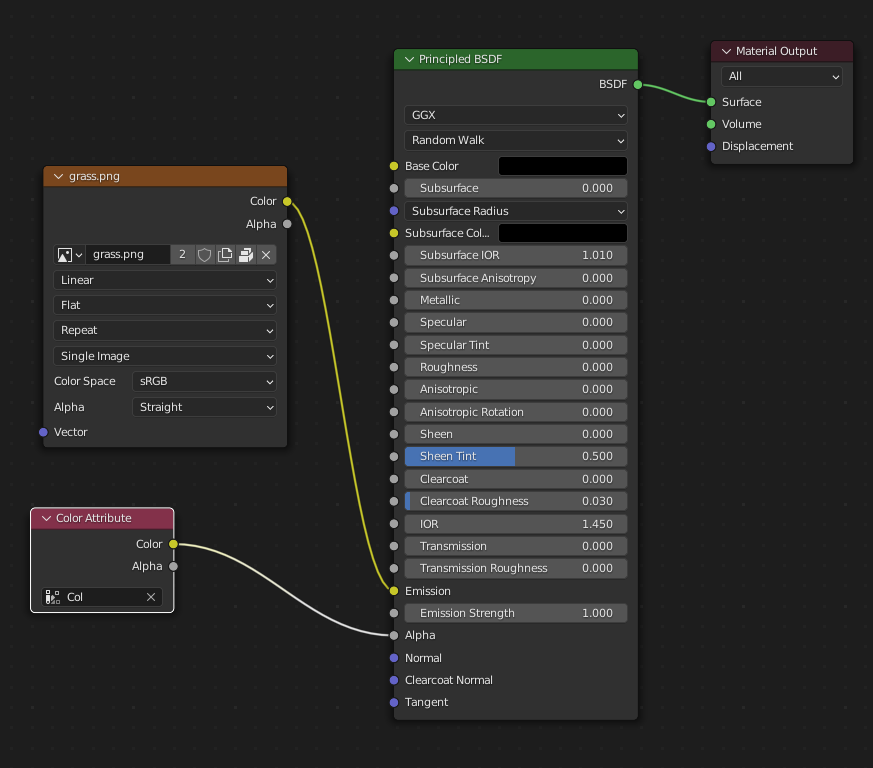Click the Emission input socket on Principled BSDF
Viewport: 873px width, 768px height.
click(x=394, y=591)
